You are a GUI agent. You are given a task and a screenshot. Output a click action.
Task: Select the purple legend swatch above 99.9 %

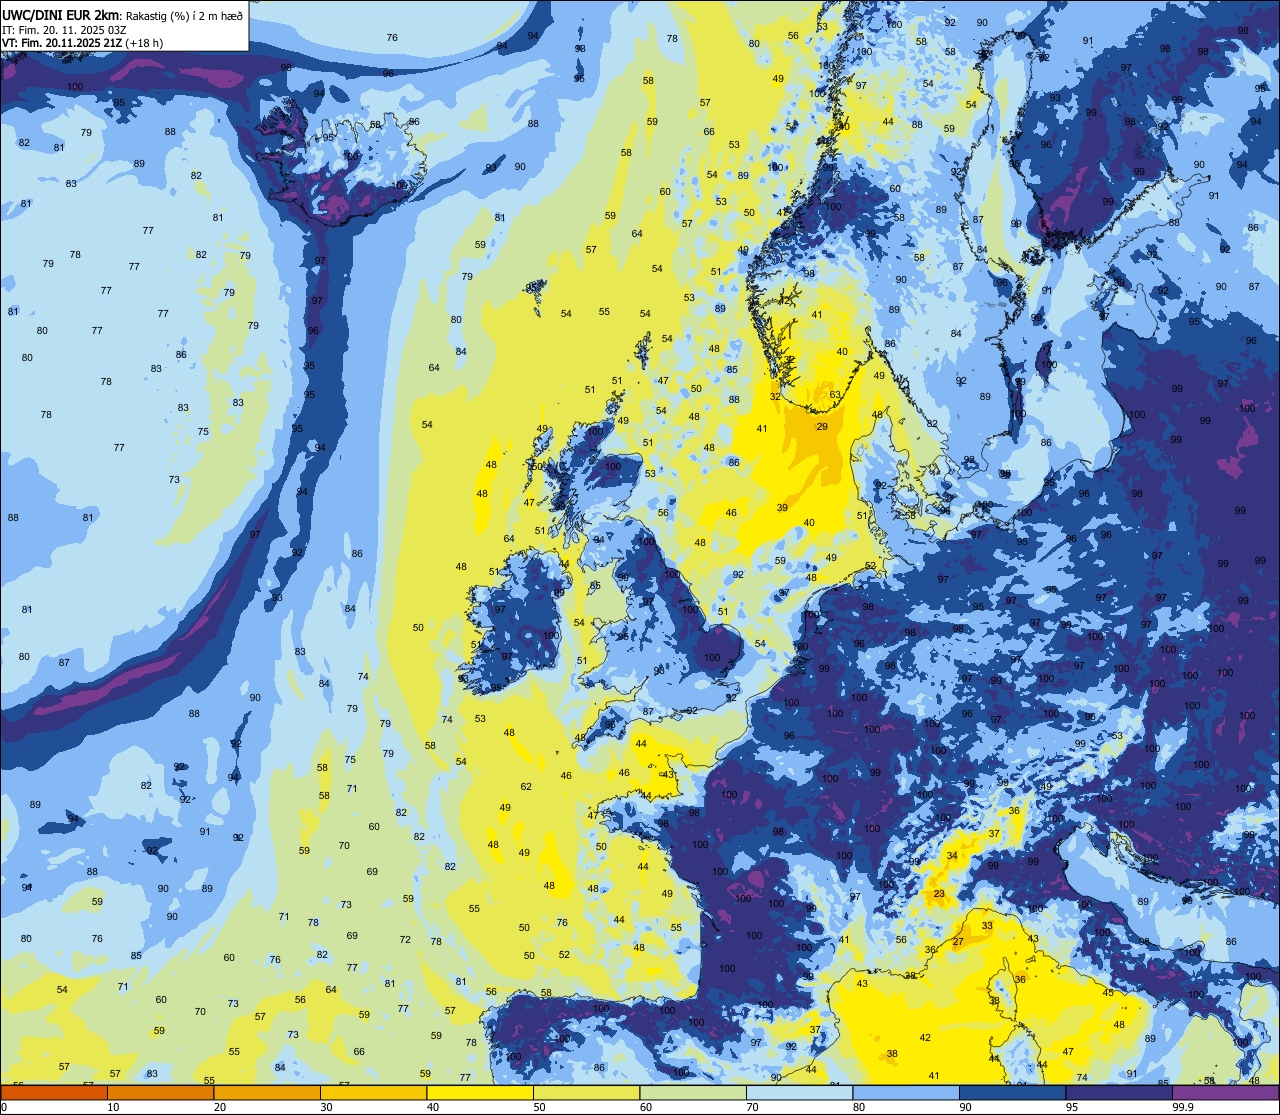(1225, 1093)
